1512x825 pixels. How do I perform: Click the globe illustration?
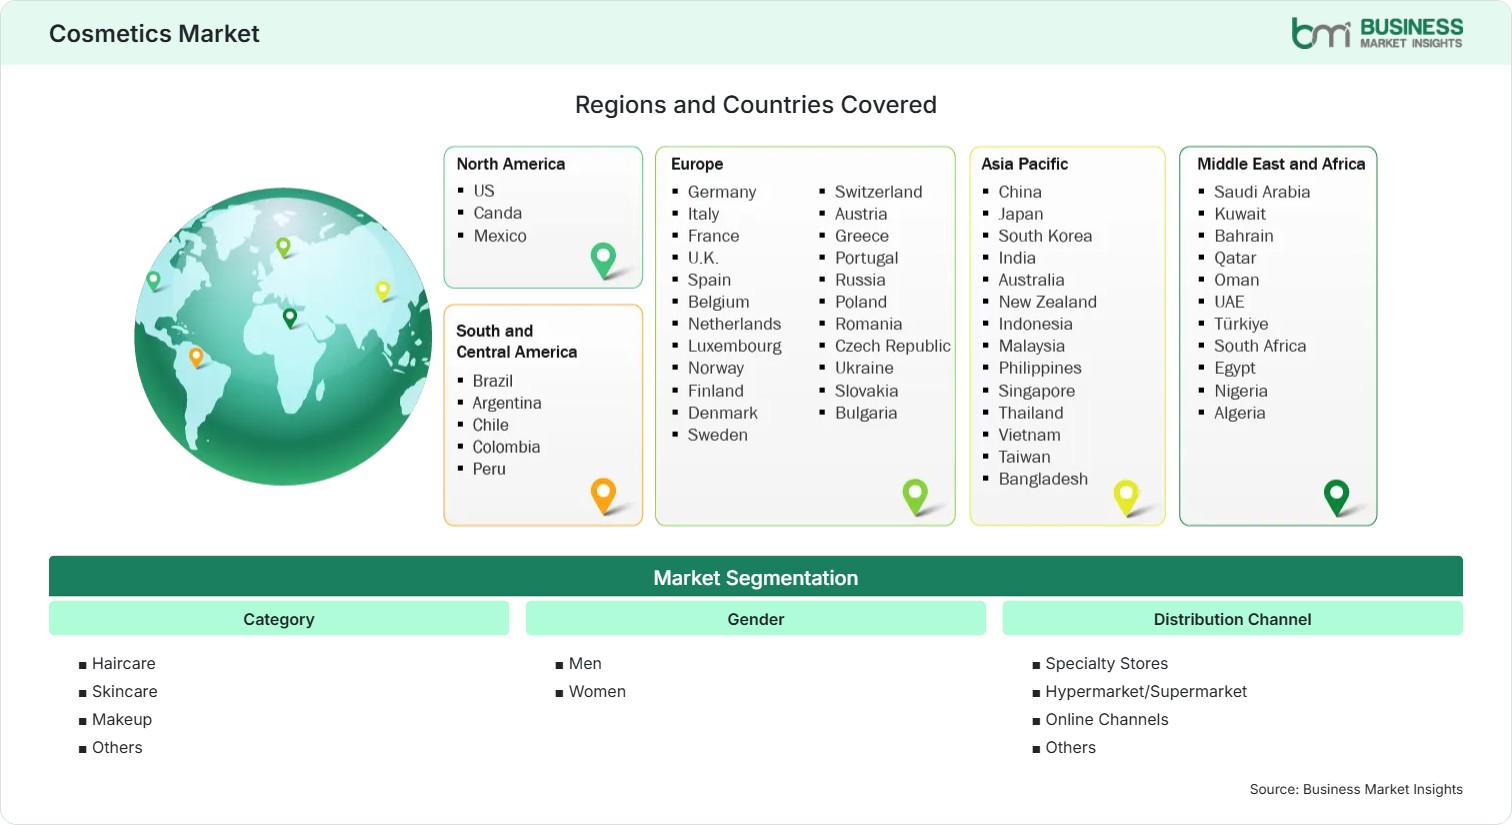coord(283,336)
